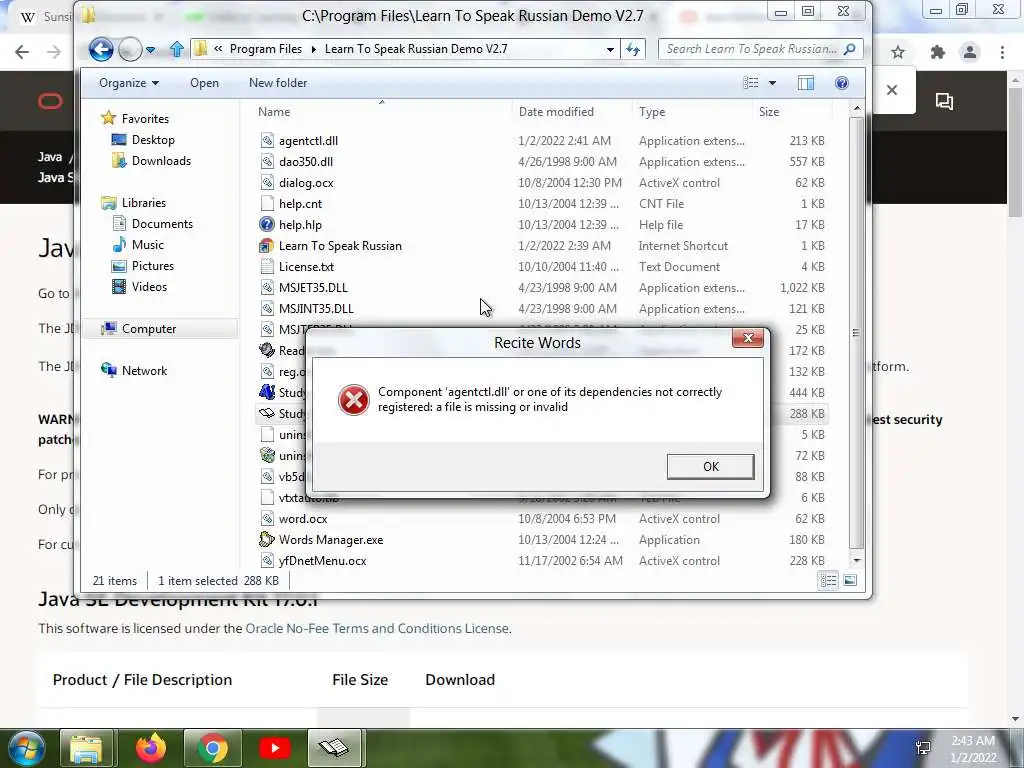The image size is (1024, 768).
Task: Click Program Files in the address breadcrumb
Action: pos(266,49)
